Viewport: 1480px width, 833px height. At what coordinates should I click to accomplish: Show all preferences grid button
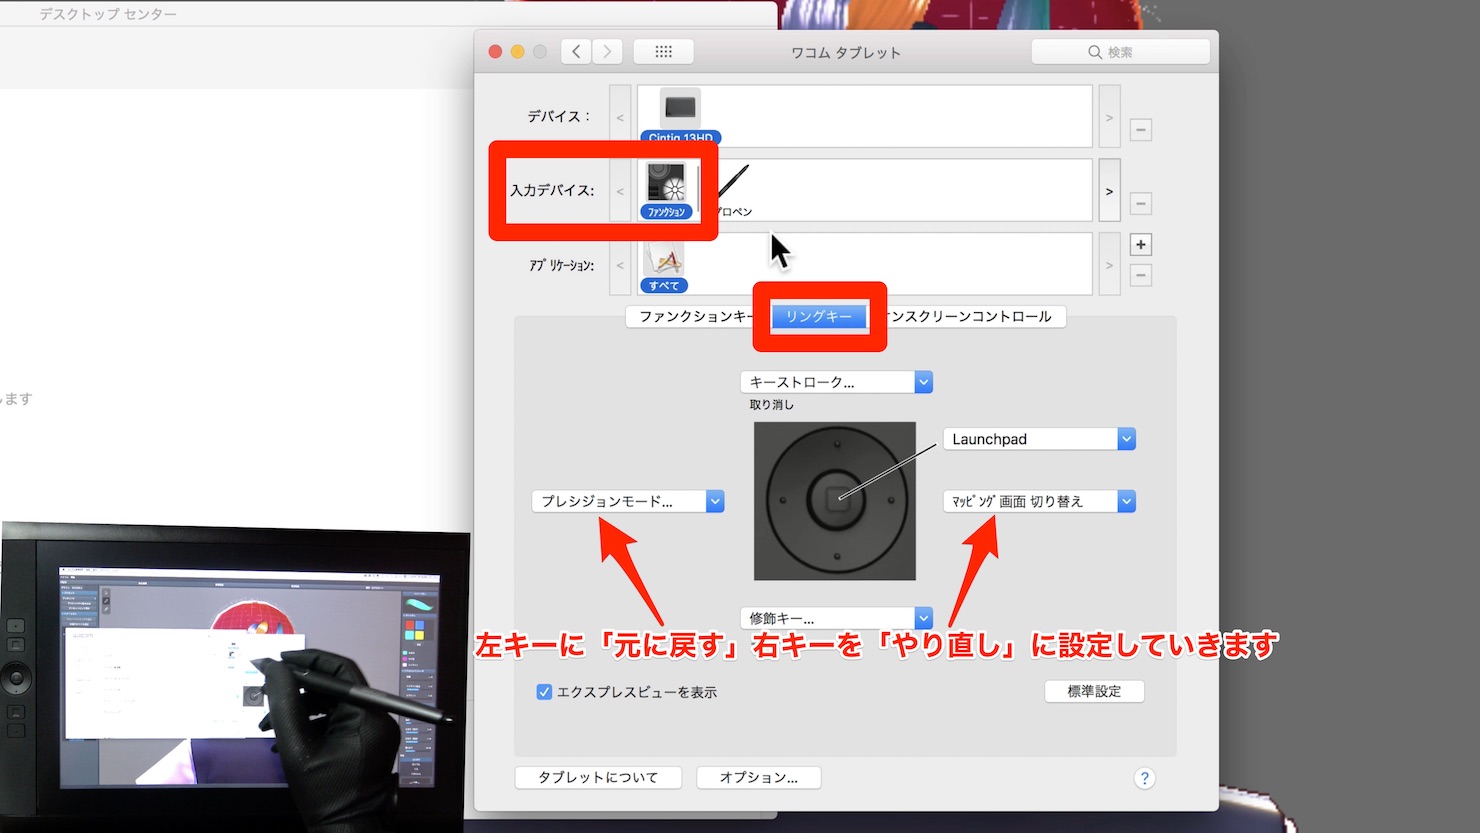663,52
